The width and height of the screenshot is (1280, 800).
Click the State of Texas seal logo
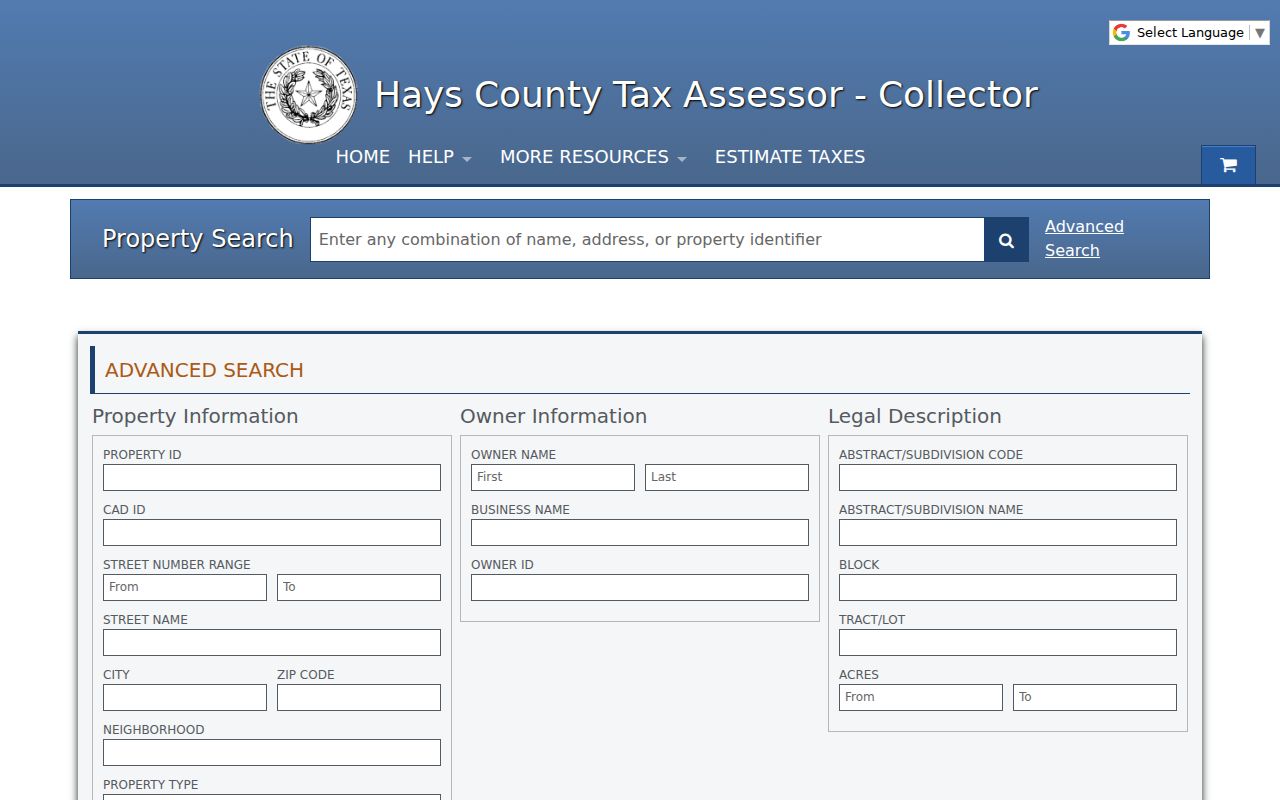coord(308,95)
